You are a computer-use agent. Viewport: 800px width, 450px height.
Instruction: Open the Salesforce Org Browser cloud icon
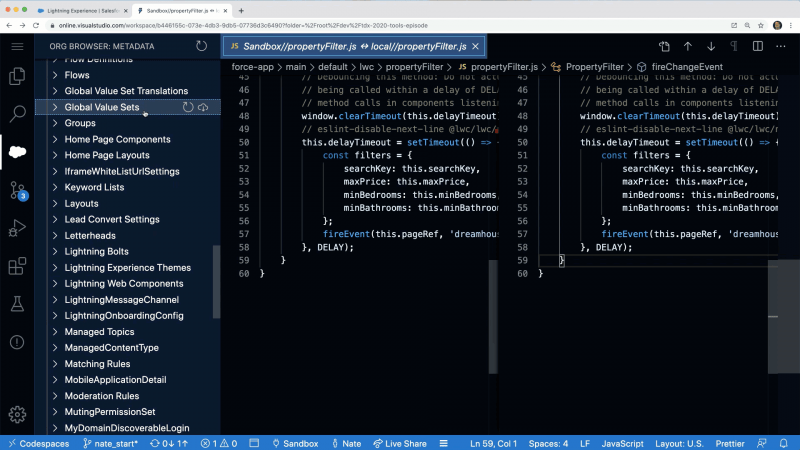tap(17, 152)
